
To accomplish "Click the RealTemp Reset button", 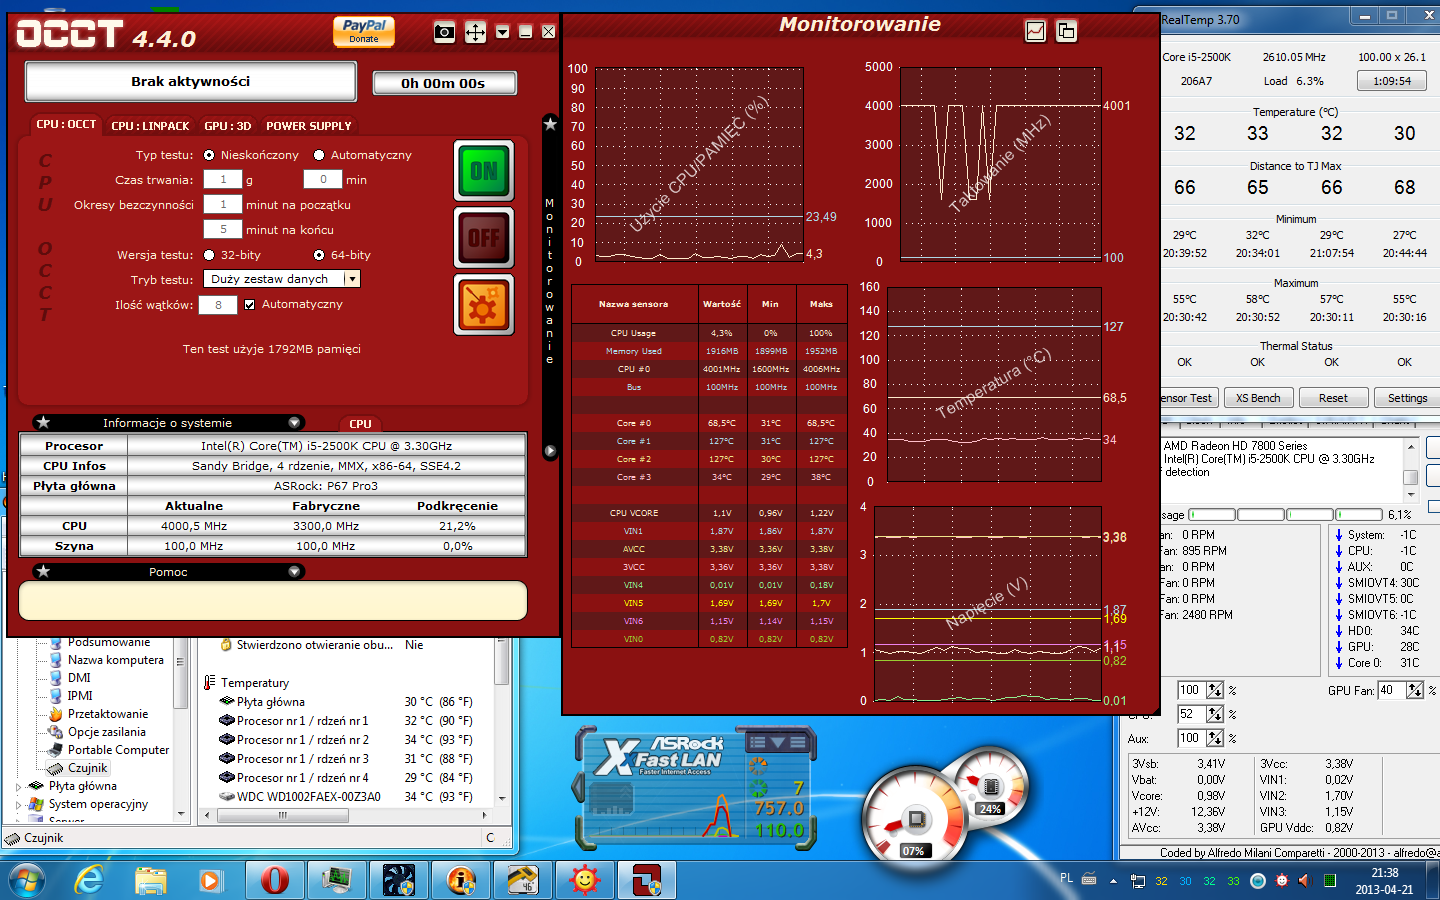I will pos(1333,398).
